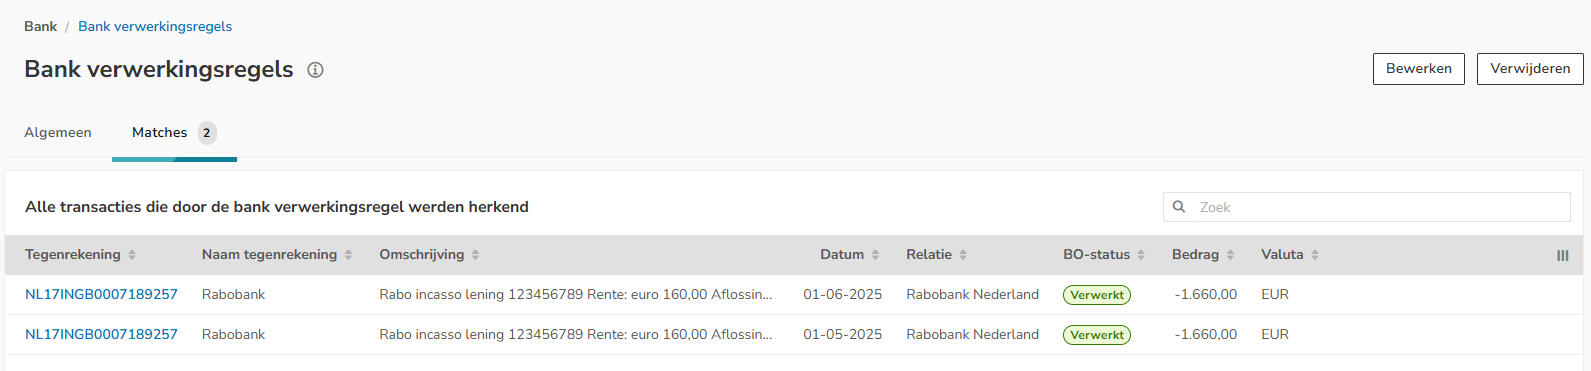Sort by Naam tegenrekening column arrows
1591x371 pixels.
pos(348,255)
